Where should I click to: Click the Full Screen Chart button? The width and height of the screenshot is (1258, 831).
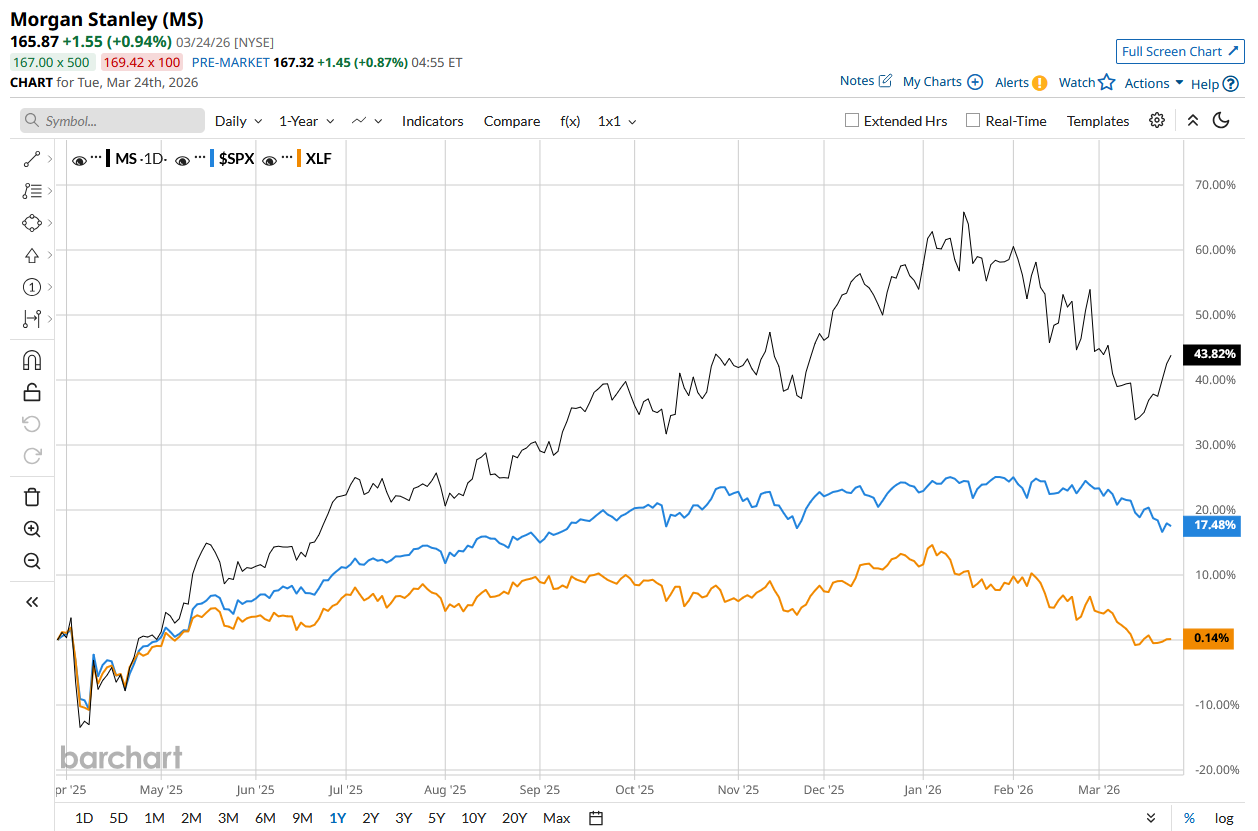point(1179,52)
